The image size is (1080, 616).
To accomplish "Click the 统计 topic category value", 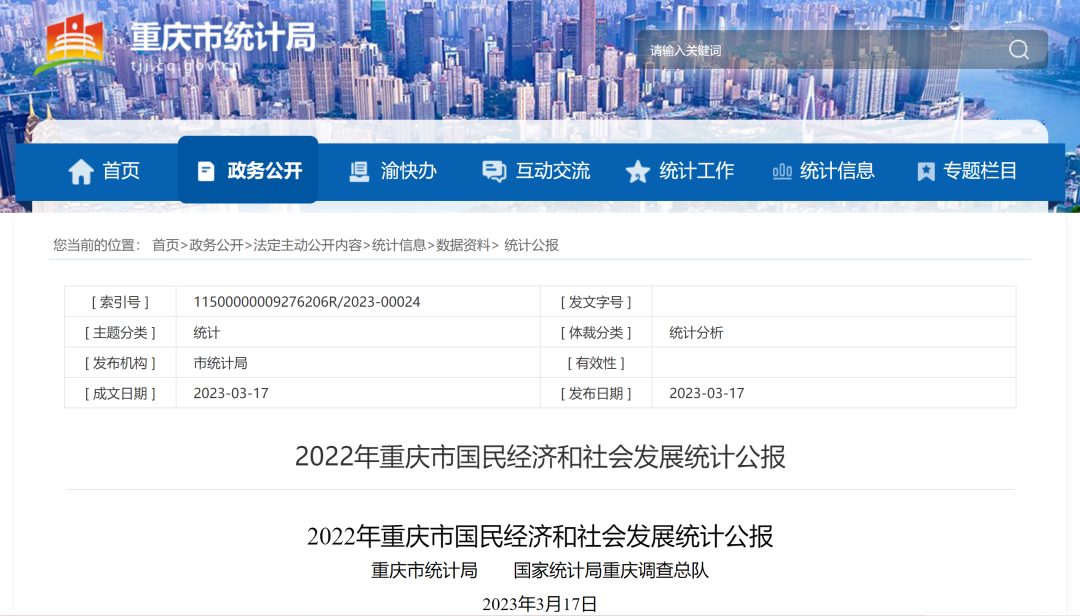I will pyautogui.click(x=207, y=333).
